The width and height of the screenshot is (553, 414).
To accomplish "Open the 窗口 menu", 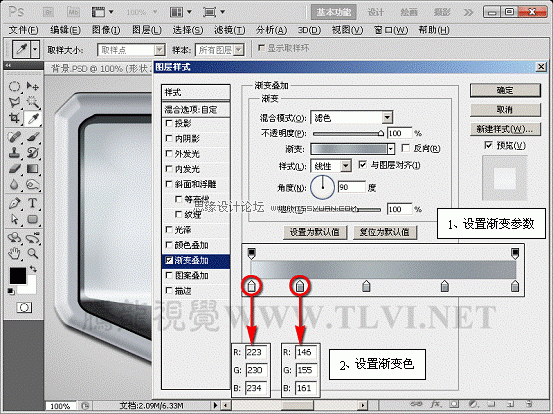I will 391,30.
